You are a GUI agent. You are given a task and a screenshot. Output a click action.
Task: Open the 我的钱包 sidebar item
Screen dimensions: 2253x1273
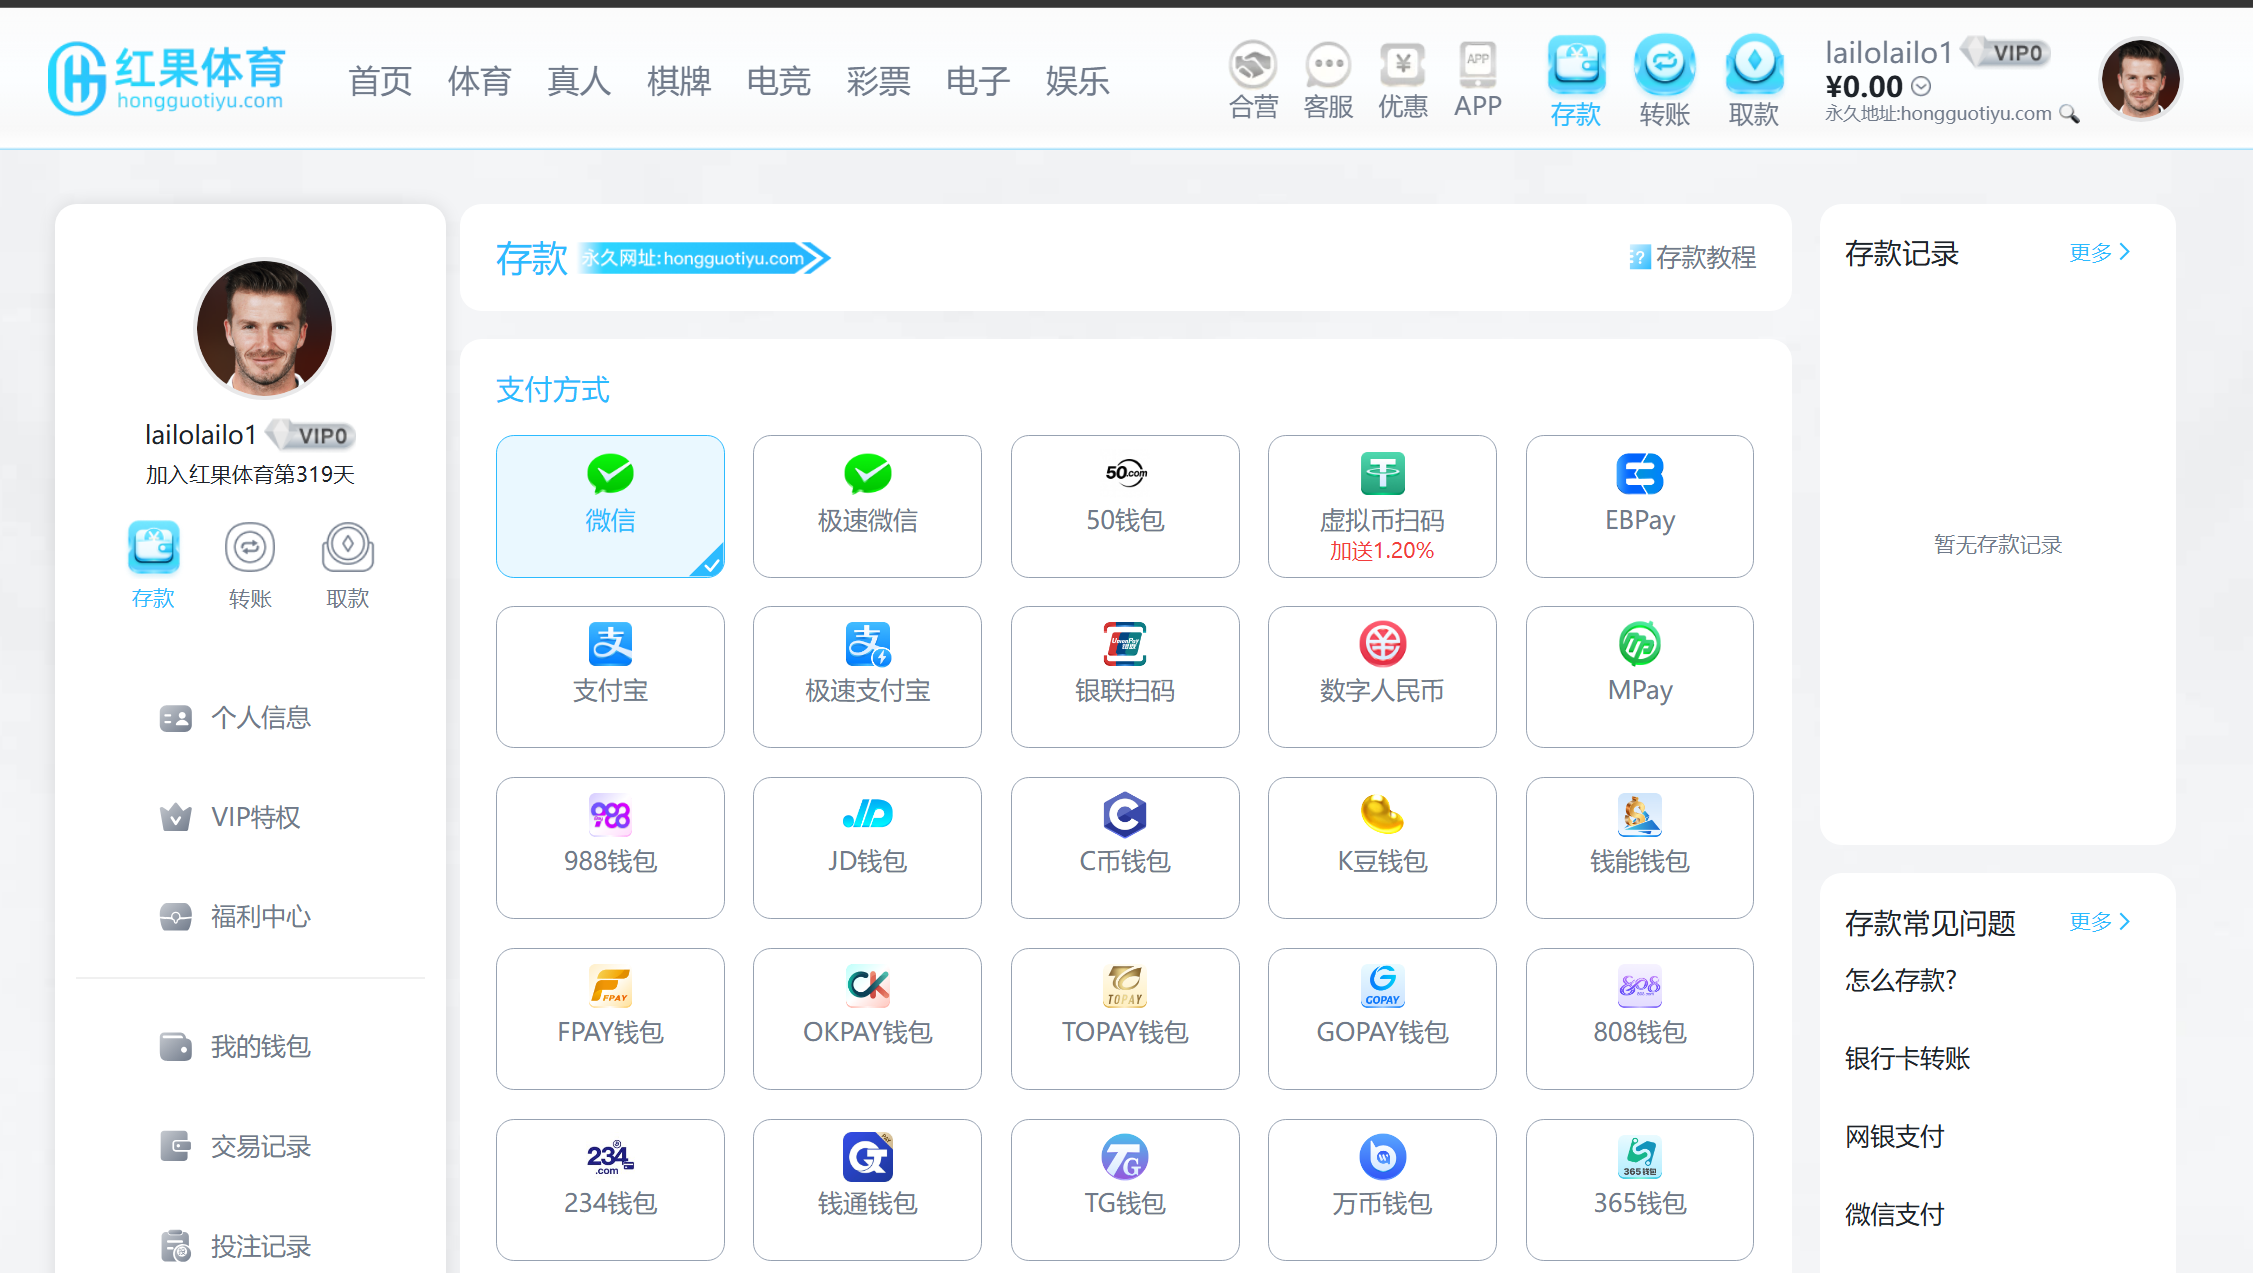point(235,1047)
